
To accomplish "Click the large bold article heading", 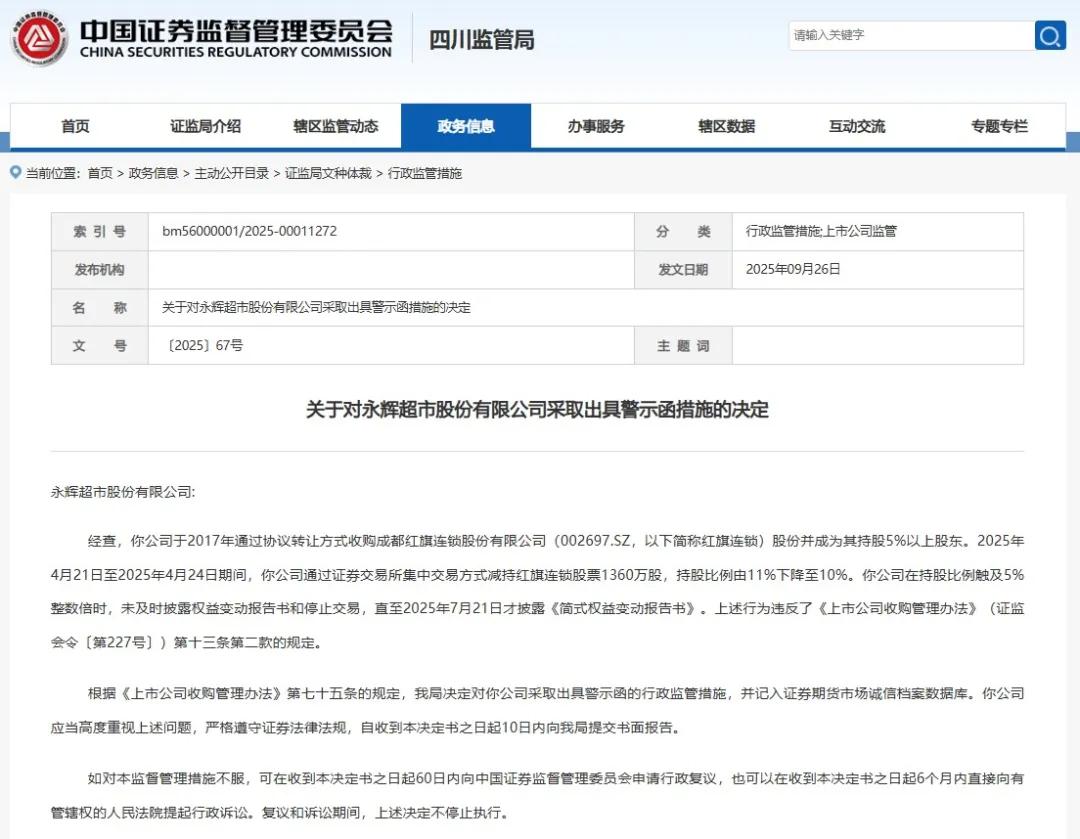I will tap(537, 409).
